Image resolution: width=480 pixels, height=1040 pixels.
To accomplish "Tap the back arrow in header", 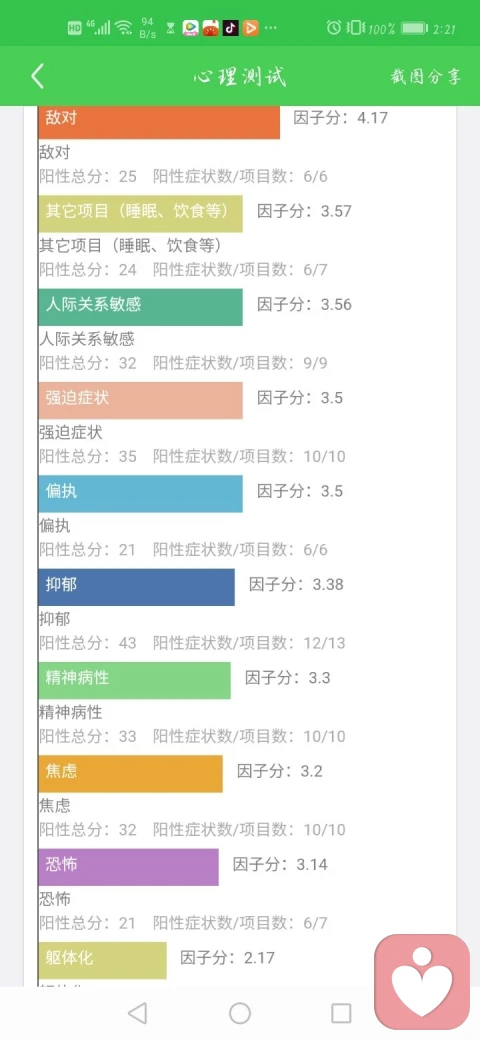I will (x=37, y=76).
